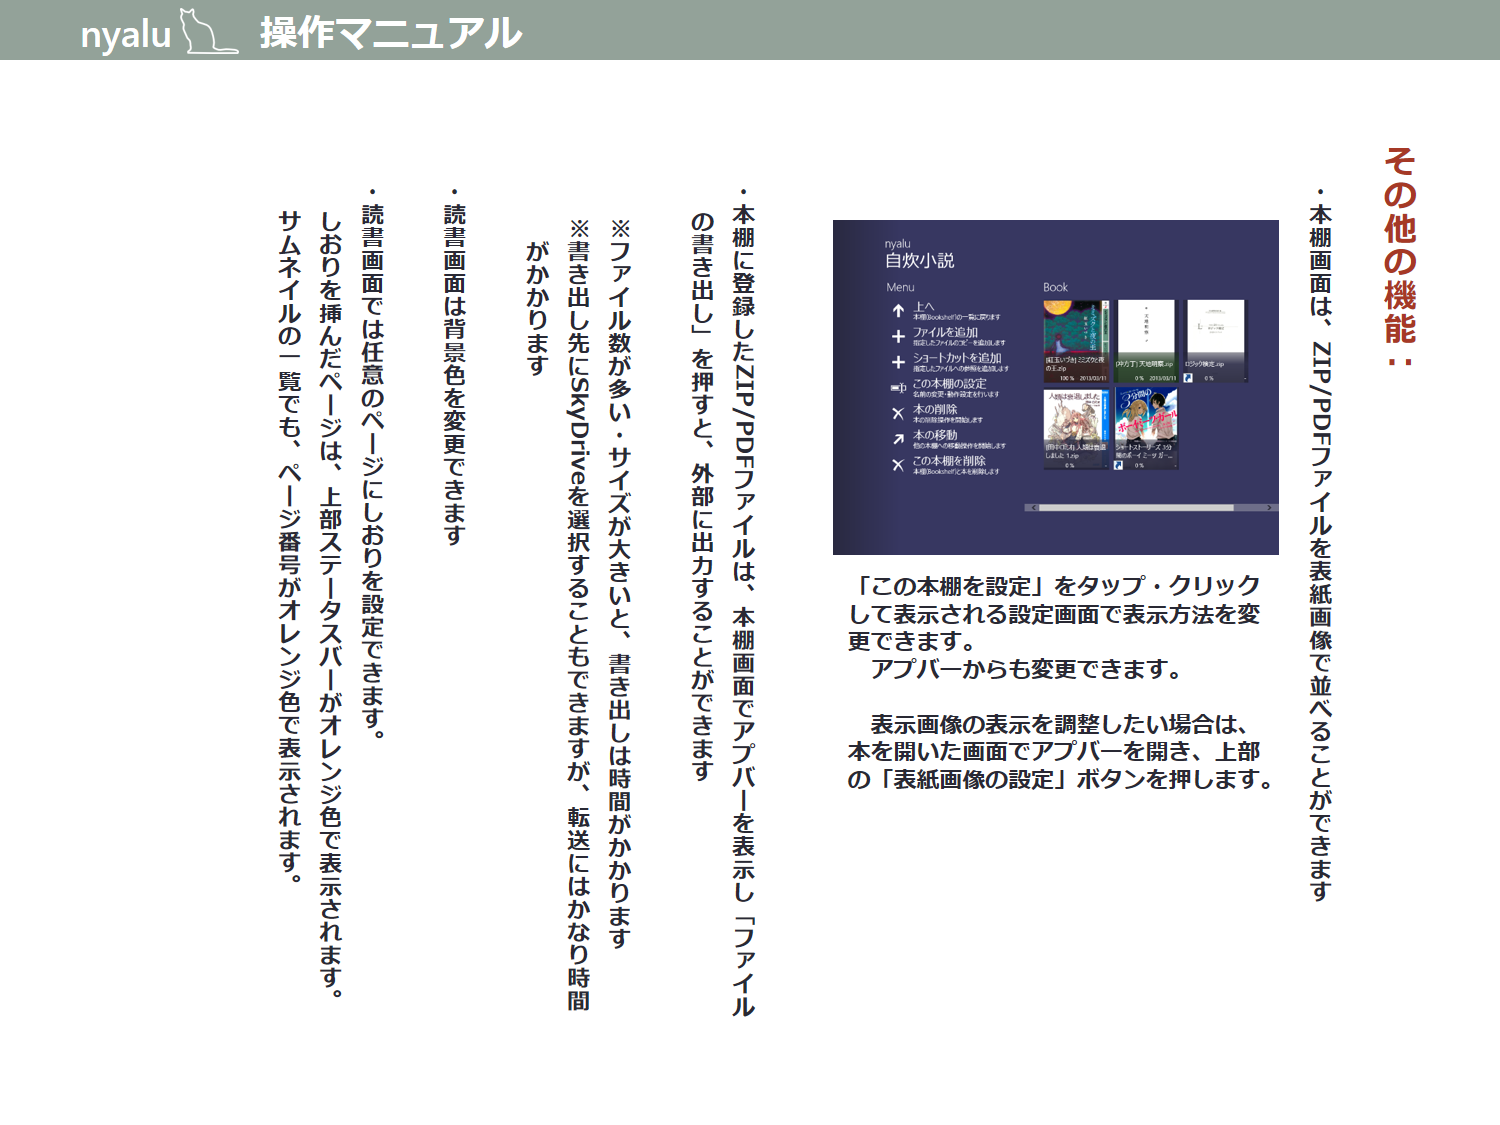The height and width of the screenshot is (1125, 1500).
Task: Click the Book section heading
Action: point(1055,287)
